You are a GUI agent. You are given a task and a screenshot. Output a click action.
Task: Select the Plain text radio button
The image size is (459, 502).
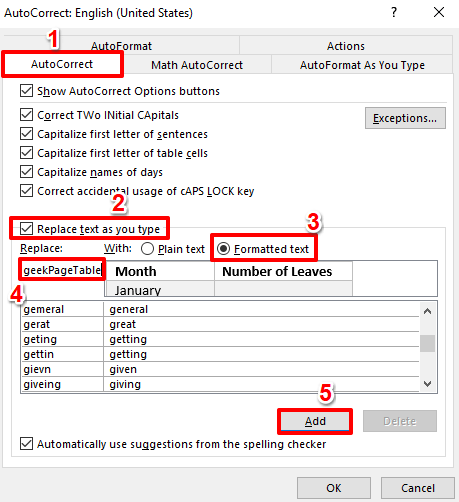(147, 249)
